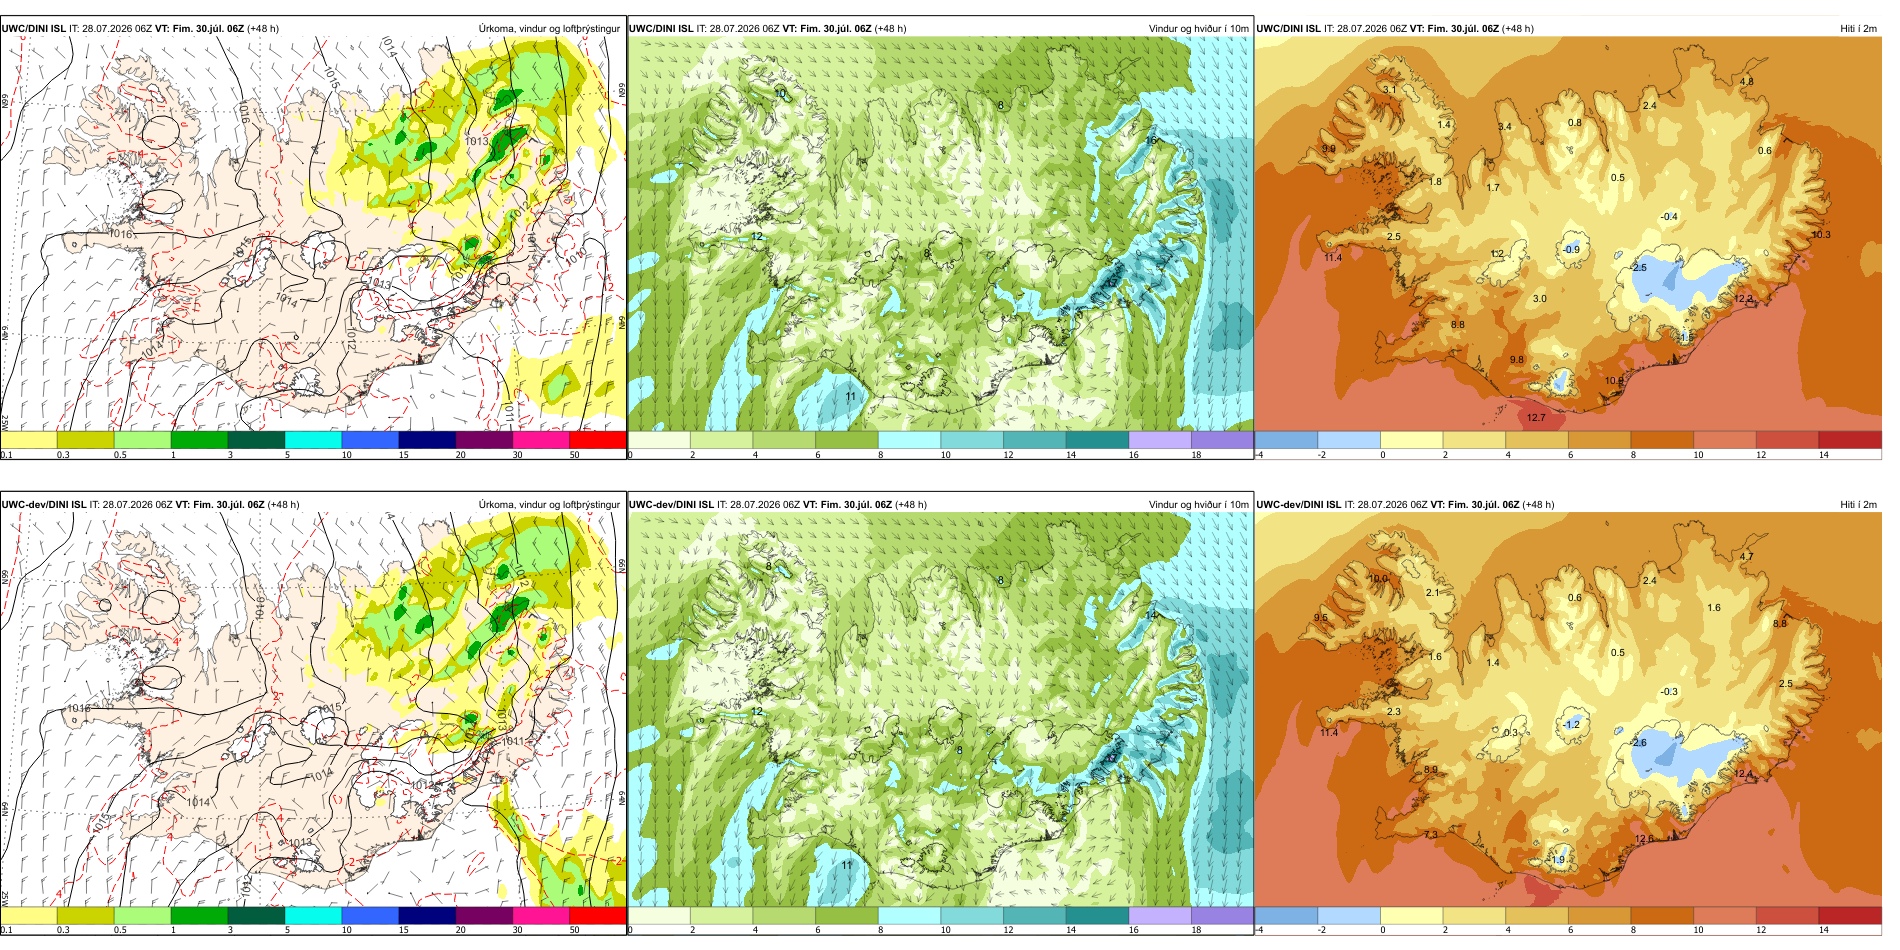1900x950 pixels.
Task: Click the 12.6 temperature label on the UWC-dev map
Action: tap(1644, 839)
